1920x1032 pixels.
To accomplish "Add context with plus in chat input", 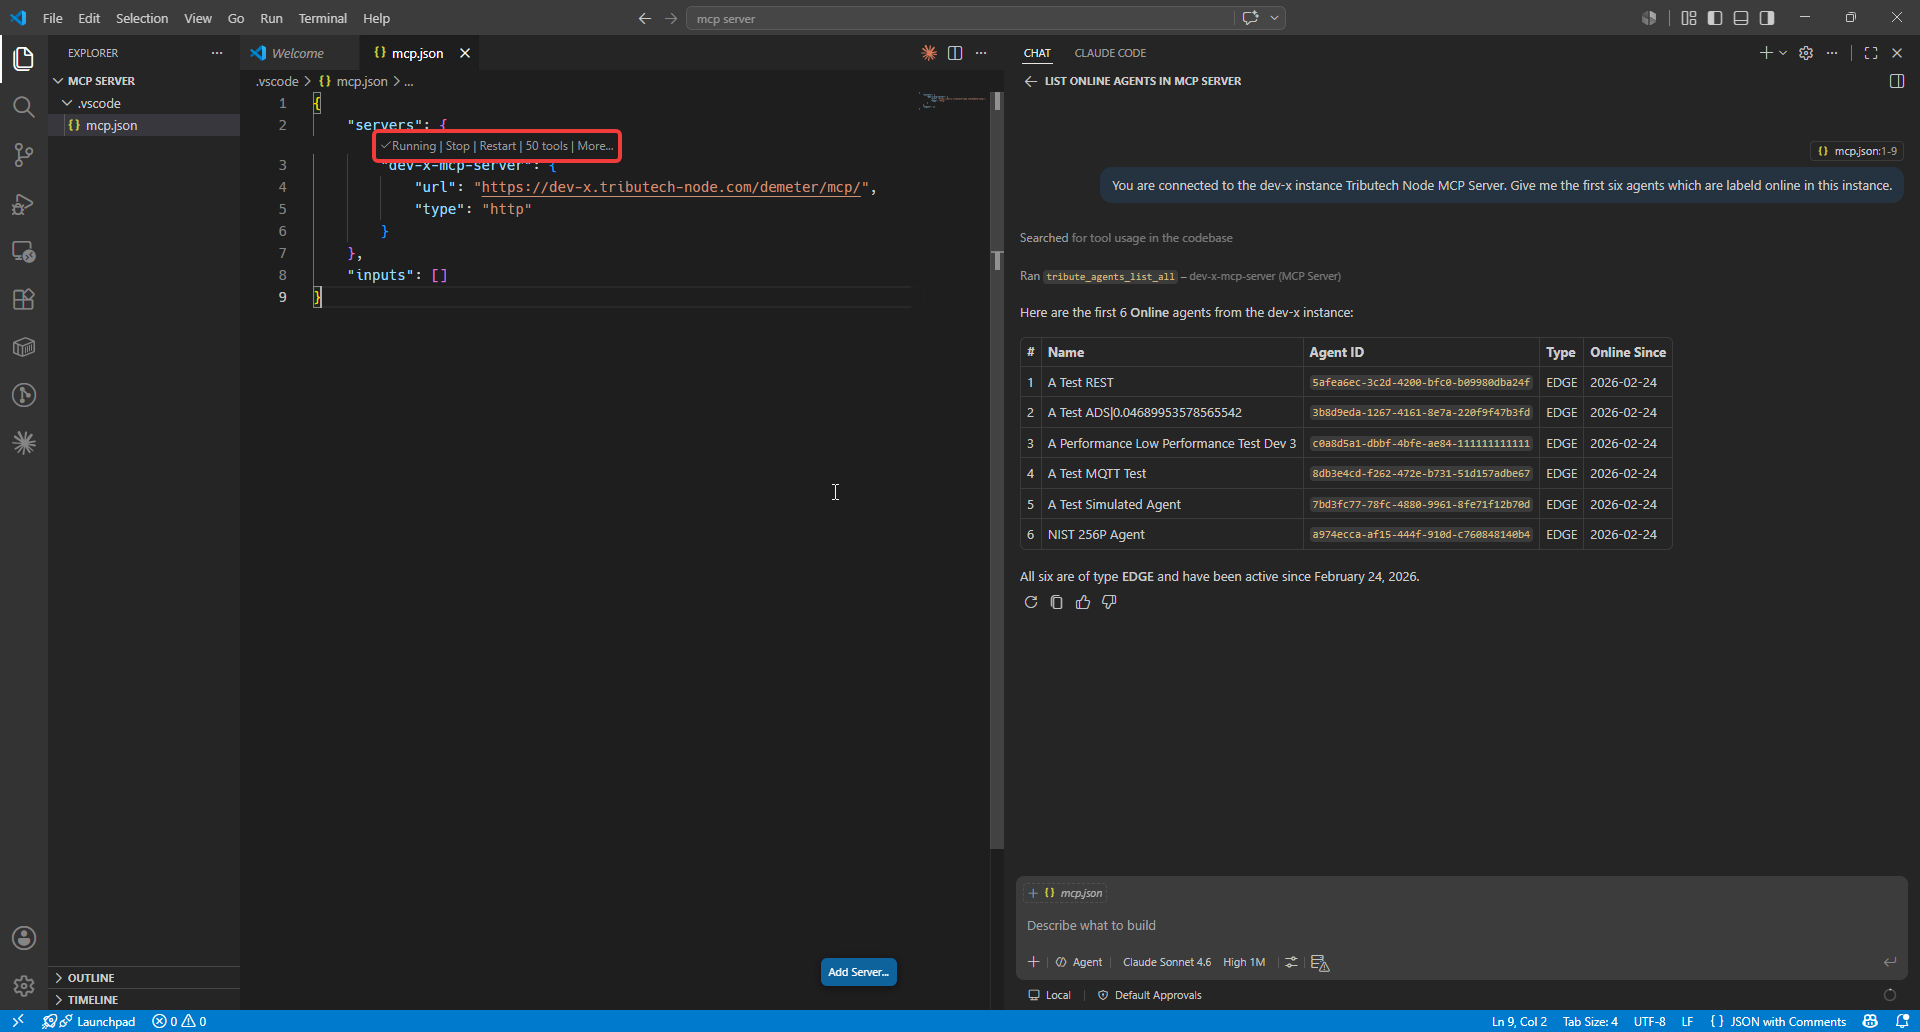I will [x=1034, y=962].
